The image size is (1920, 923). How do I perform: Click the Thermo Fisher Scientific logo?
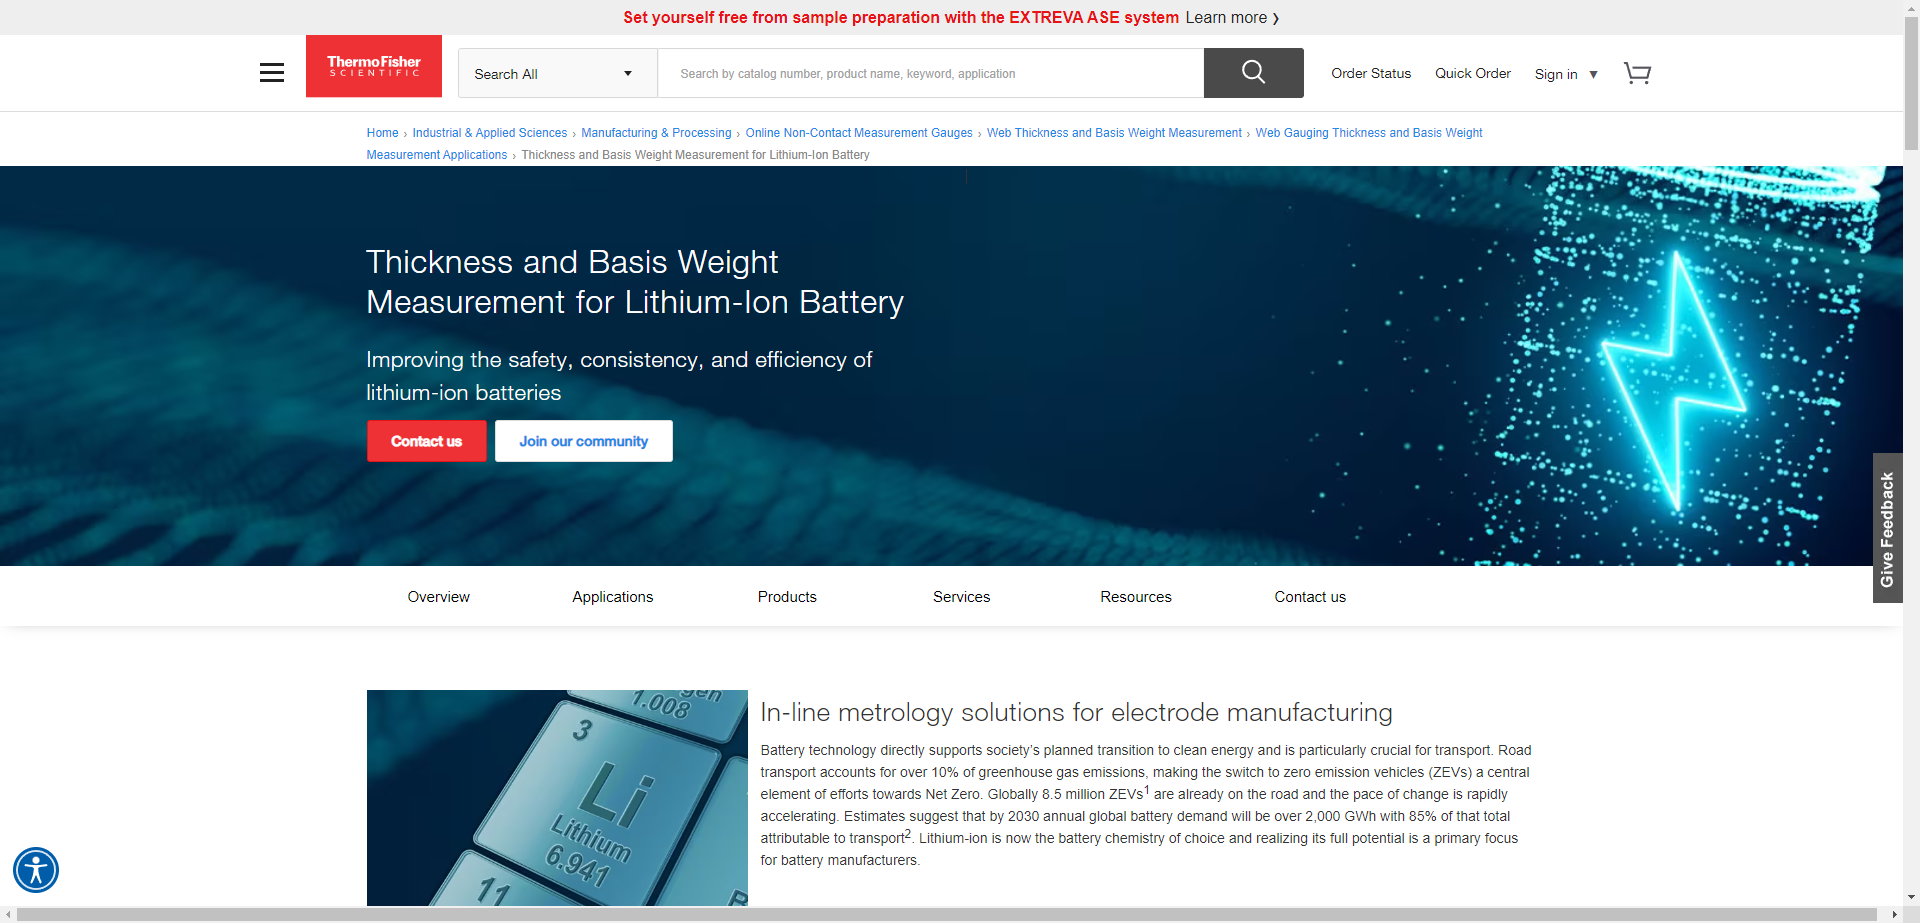point(374,66)
